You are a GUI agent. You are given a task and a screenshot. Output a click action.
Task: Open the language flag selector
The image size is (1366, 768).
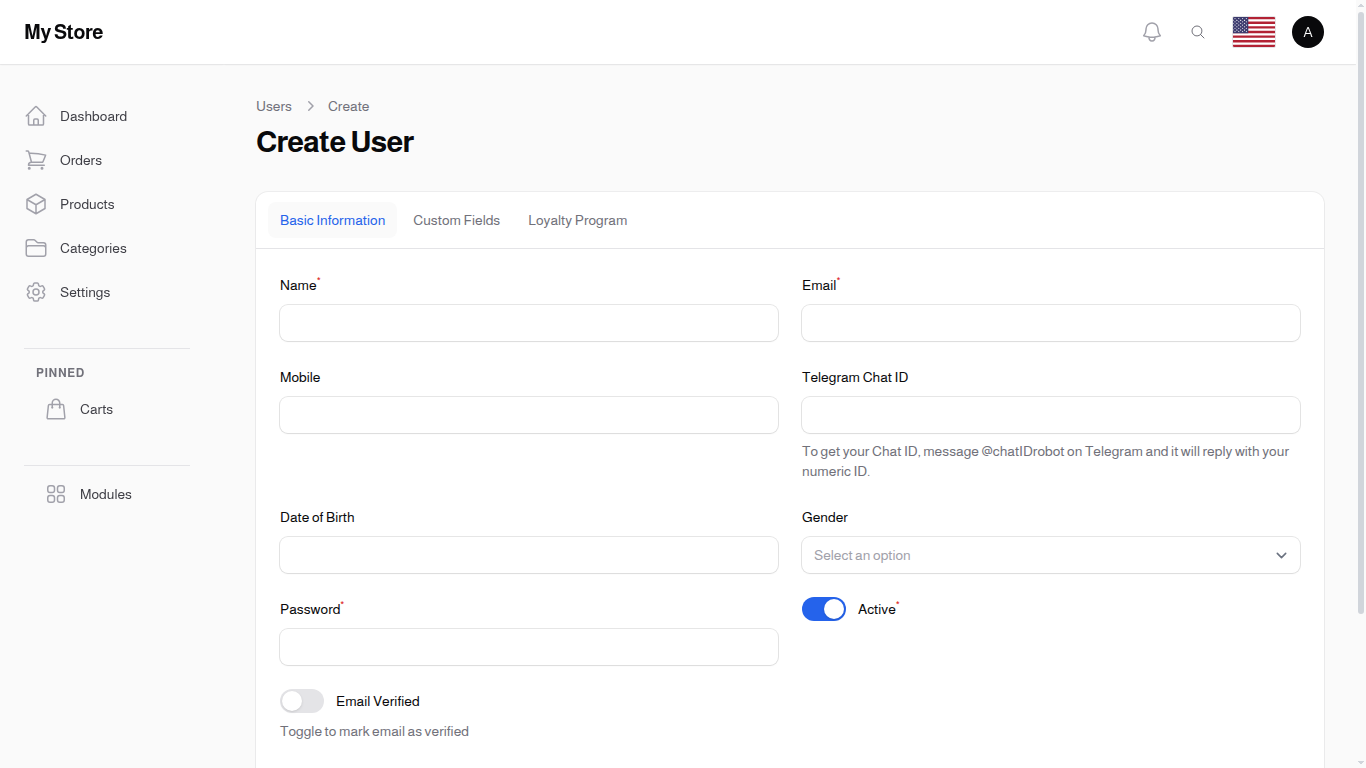coord(1253,31)
